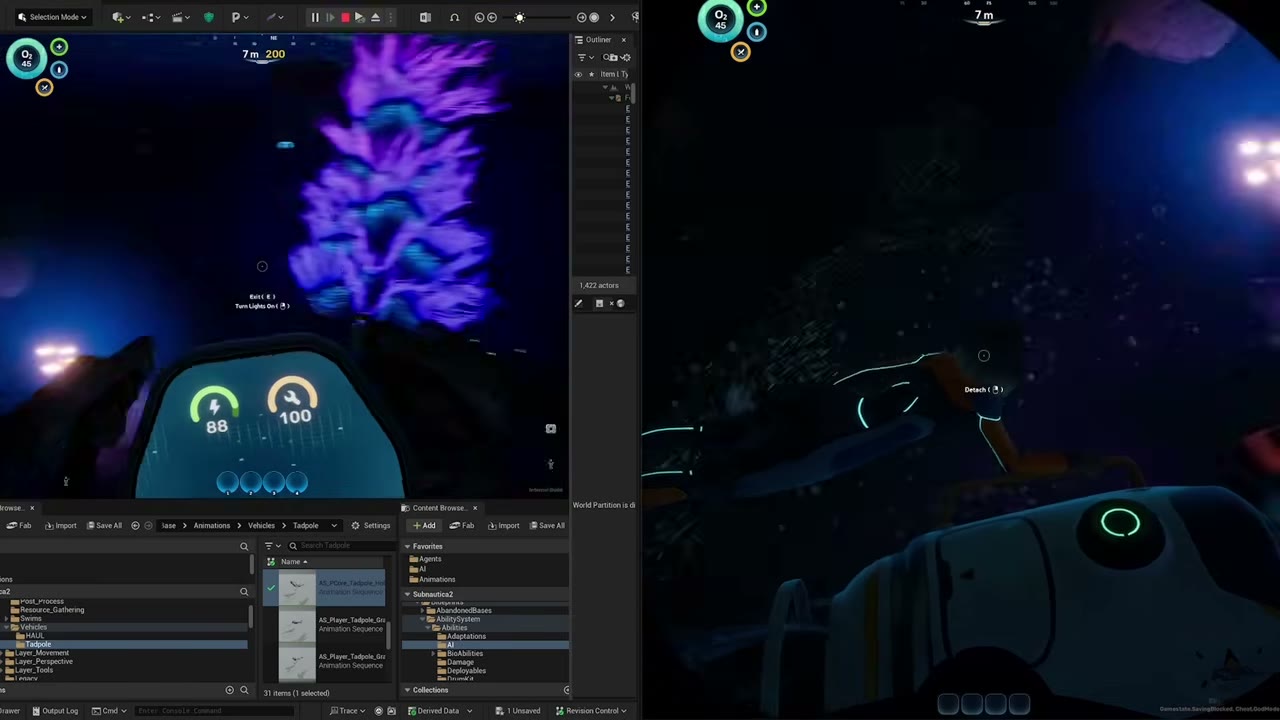Pause the running game session
This screenshot has width=1280, height=720.
pos(315,17)
